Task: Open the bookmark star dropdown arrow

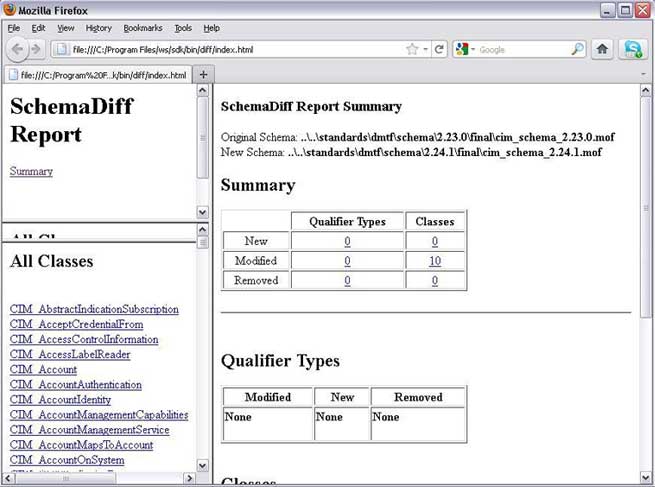Action: (x=425, y=49)
